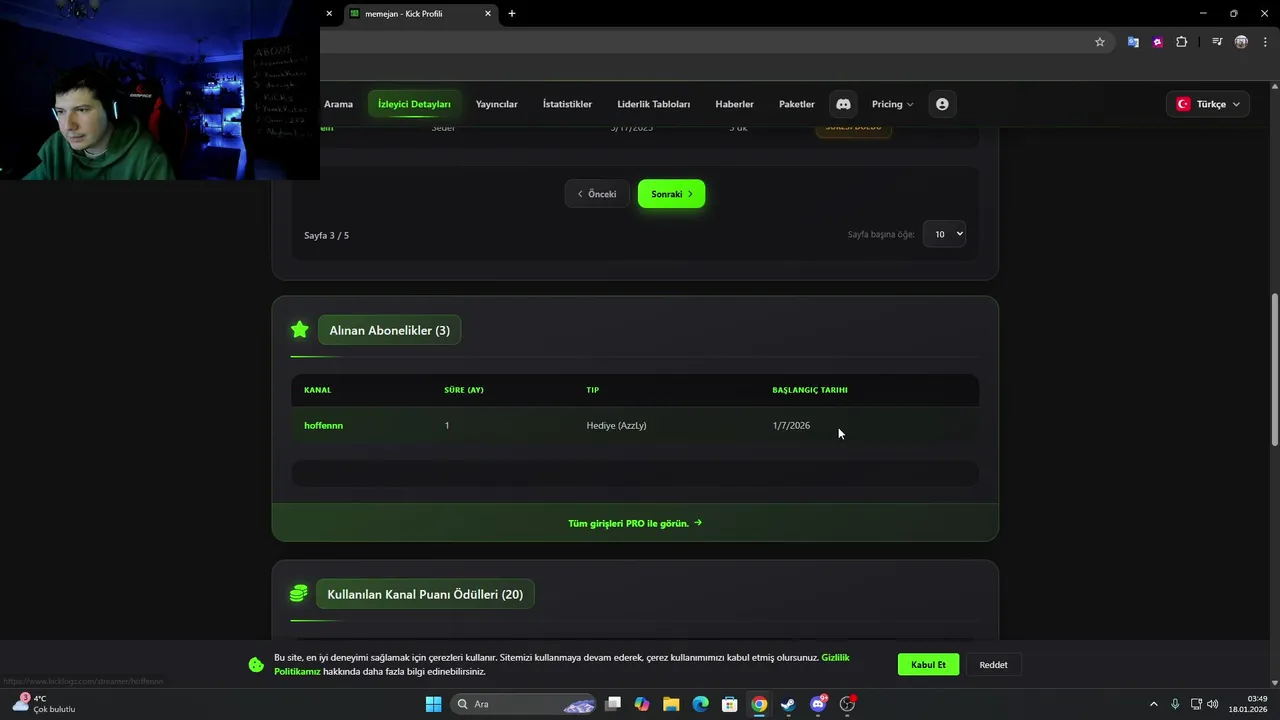Launch Copilot from the taskbar
This screenshot has height=720, width=1280.
point(642,704)
